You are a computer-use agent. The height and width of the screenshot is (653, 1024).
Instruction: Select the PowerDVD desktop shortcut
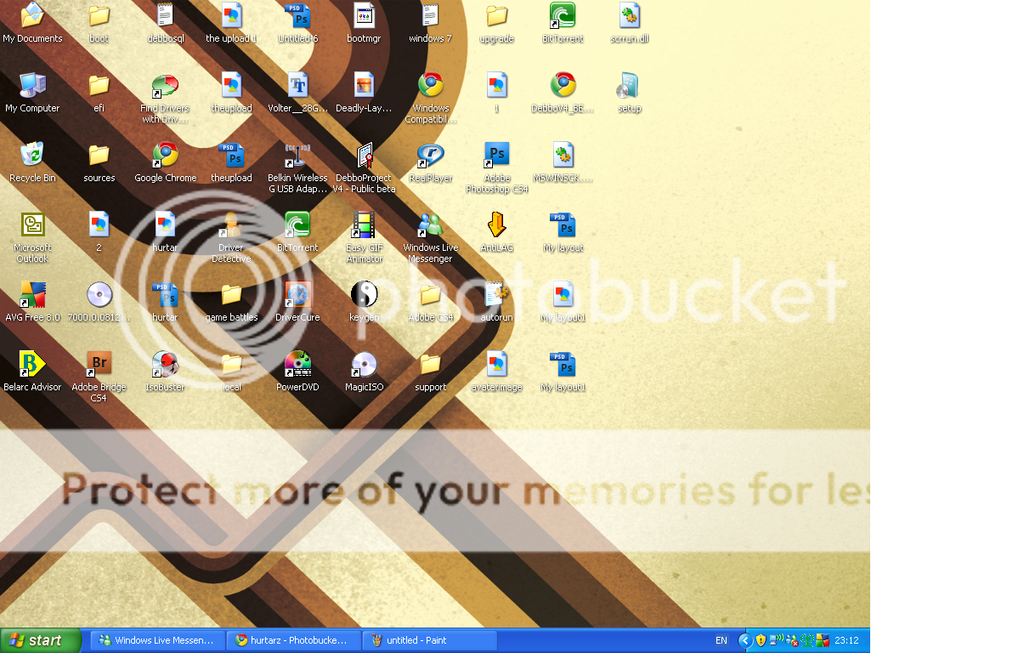pos(297,366)
